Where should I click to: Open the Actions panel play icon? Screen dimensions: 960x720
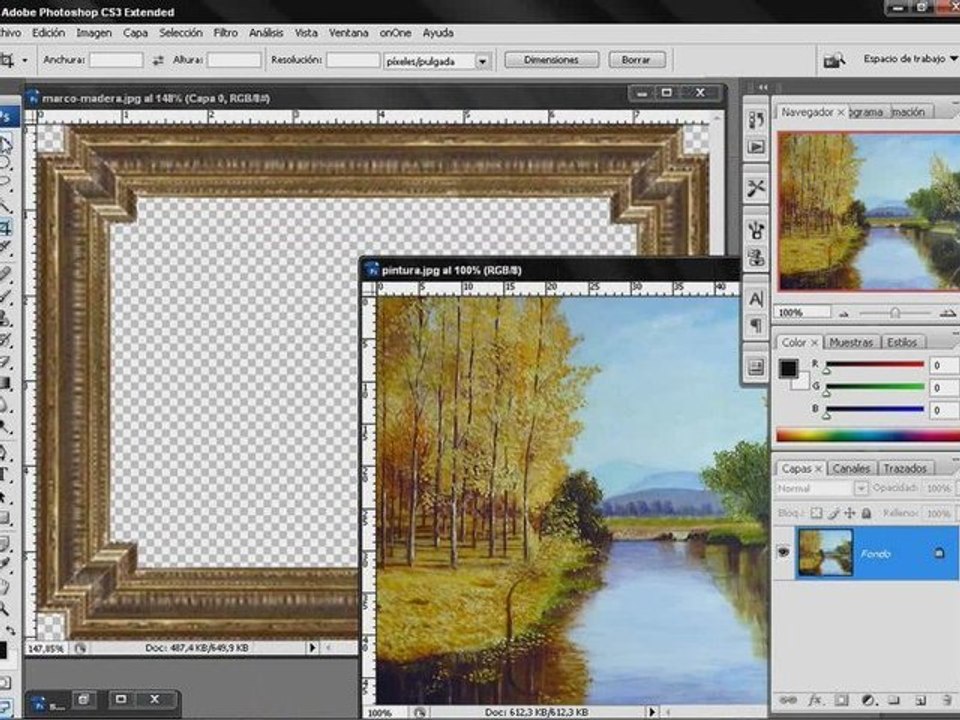tap(756, 147)
